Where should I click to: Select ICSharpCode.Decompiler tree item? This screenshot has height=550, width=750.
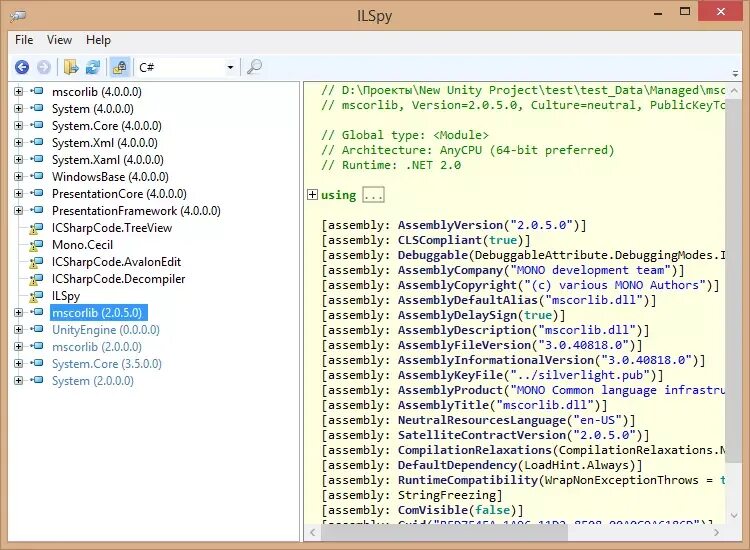pyautogui.click(x=118, y=279)
